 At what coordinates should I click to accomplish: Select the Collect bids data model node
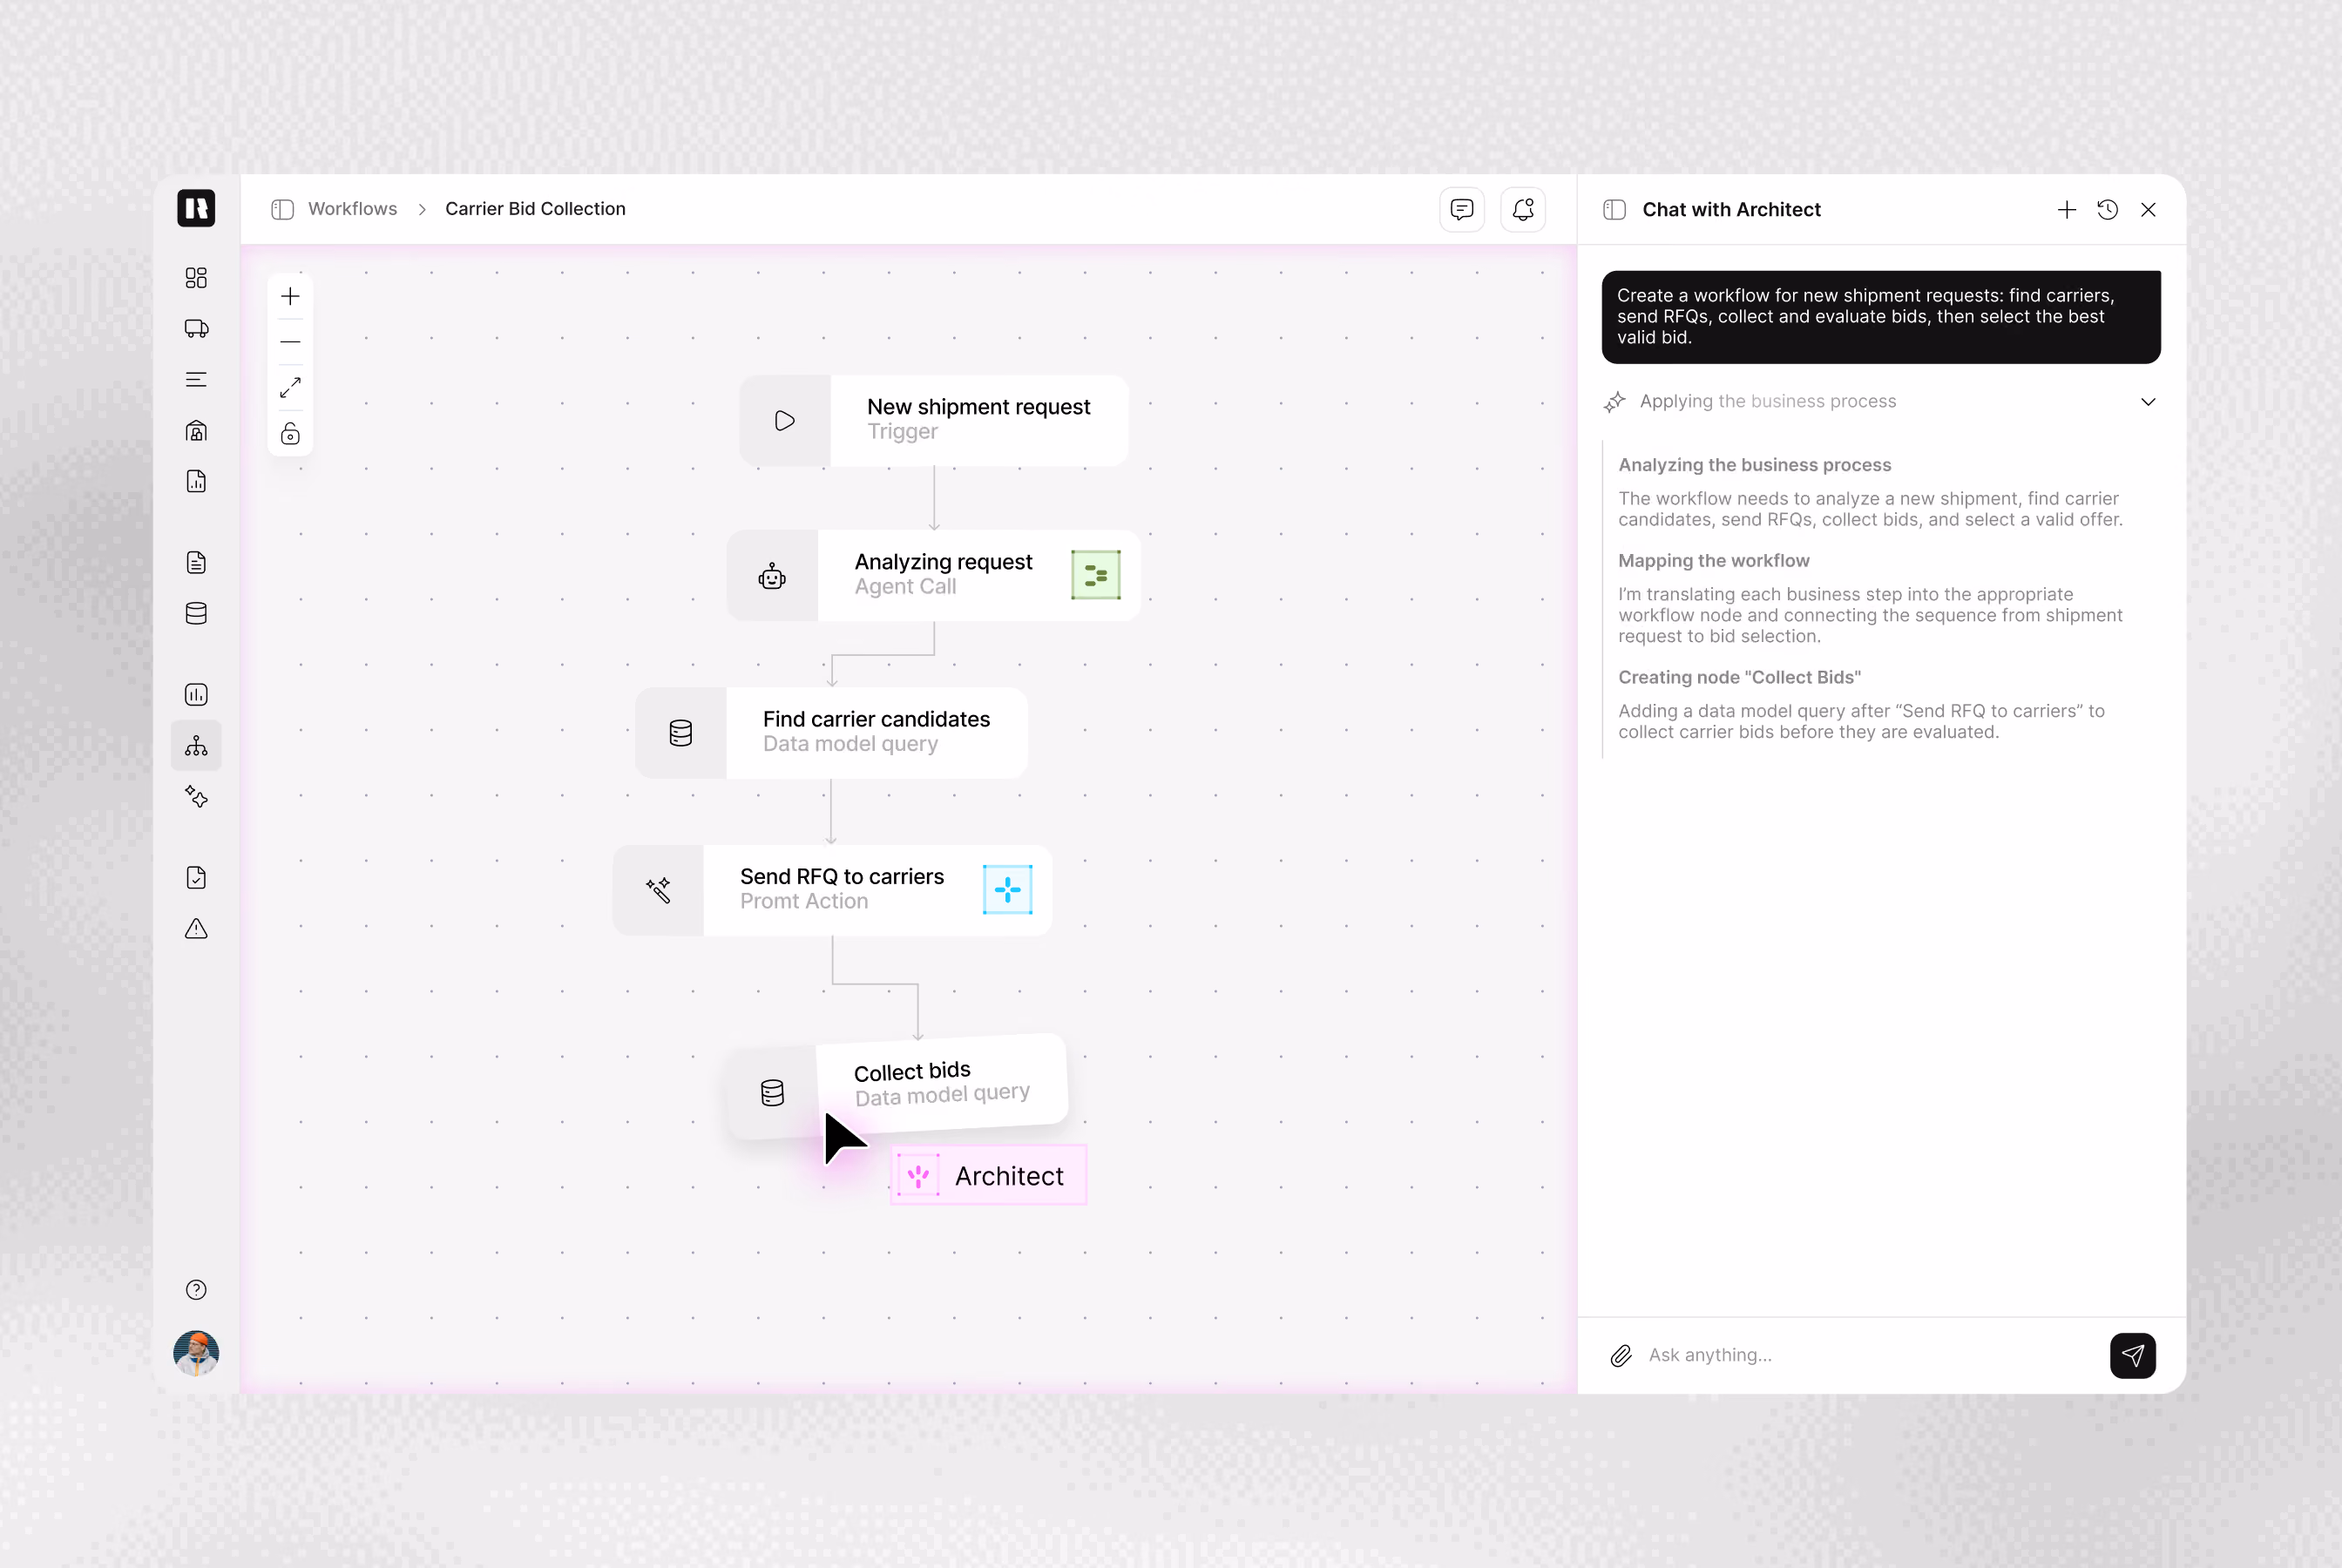pos(897,1086)
